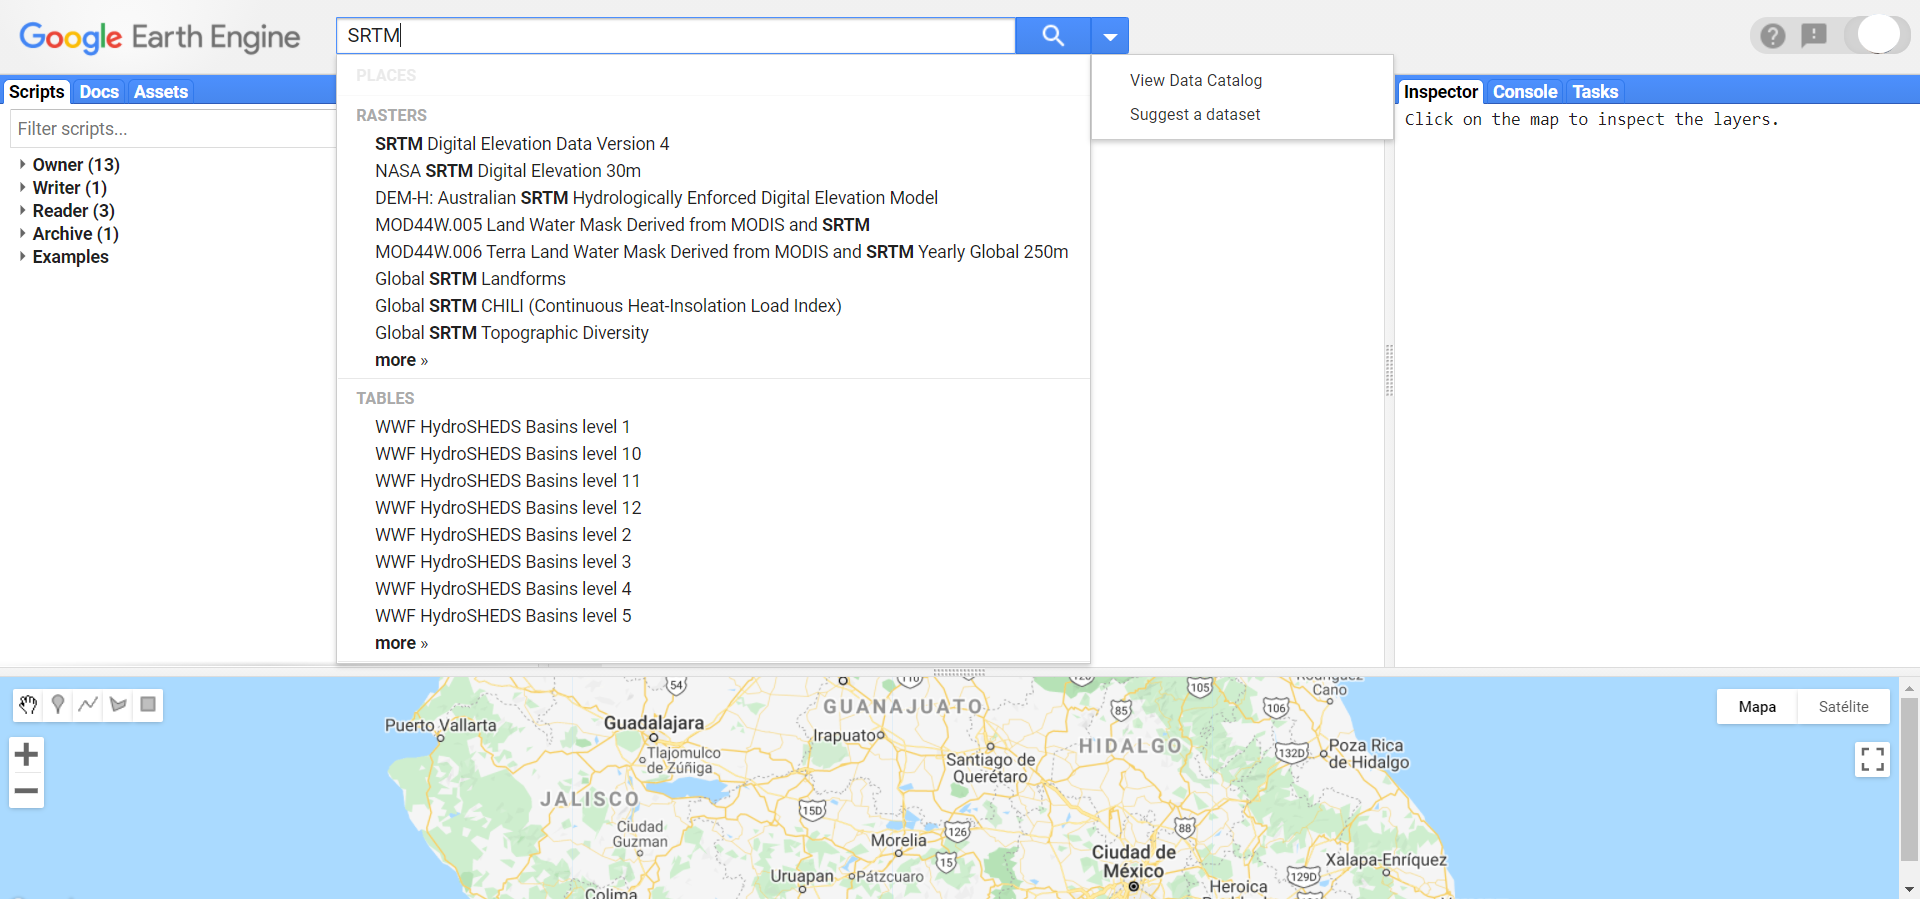The image size is (1920, 899).
Task: Open MOD44W.006 Terra Land Water Mask result
Action: click(721, 252)
